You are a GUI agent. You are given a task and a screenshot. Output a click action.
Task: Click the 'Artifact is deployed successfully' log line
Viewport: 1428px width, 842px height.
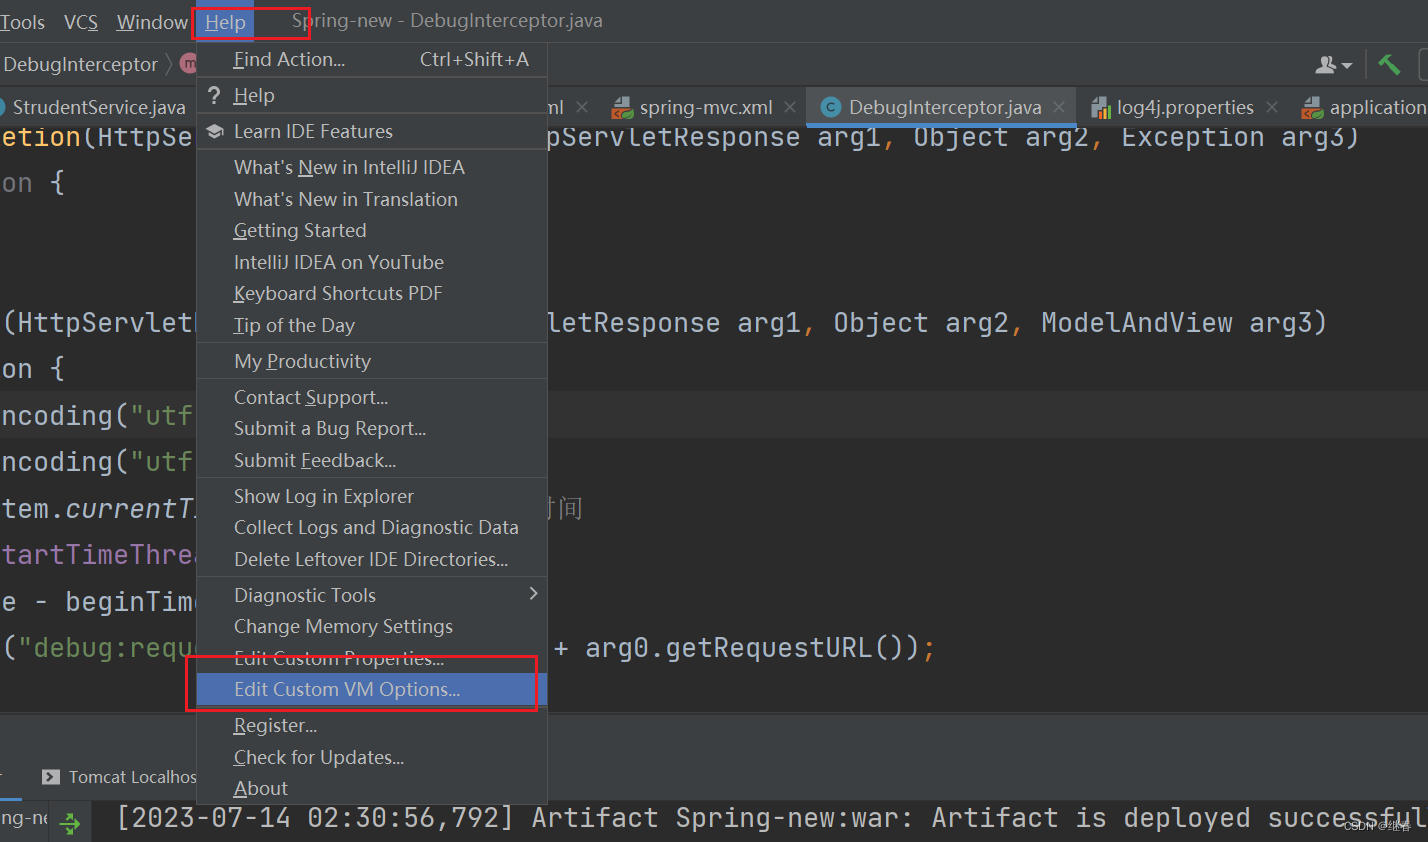pyautogui.click(x=772, y=819)
